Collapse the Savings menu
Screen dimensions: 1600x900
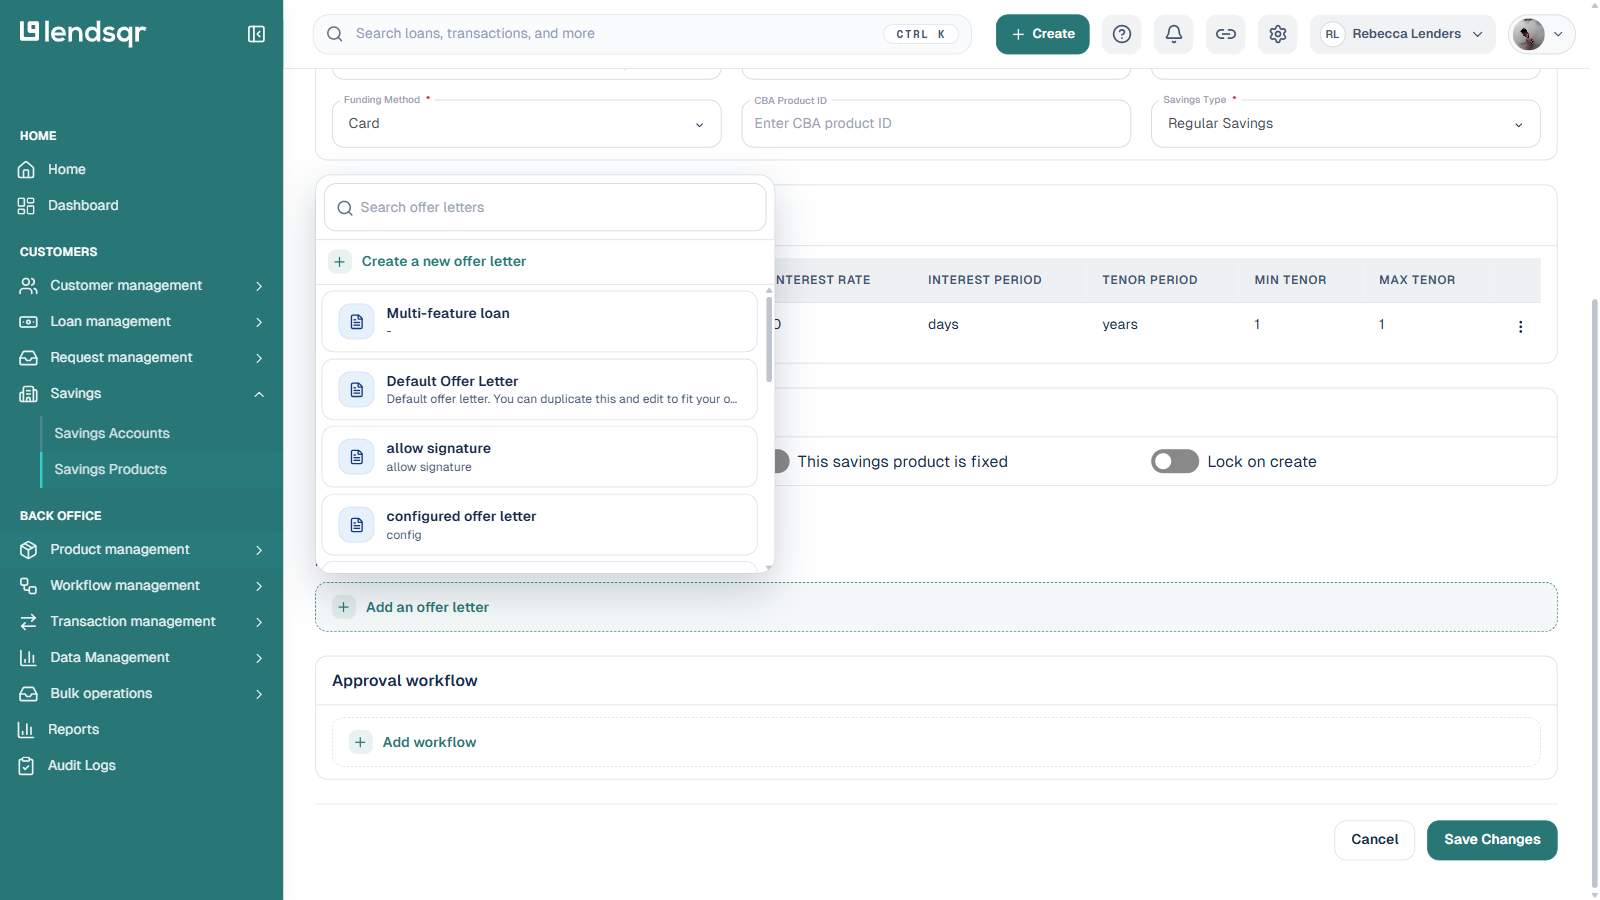(142, 394)
